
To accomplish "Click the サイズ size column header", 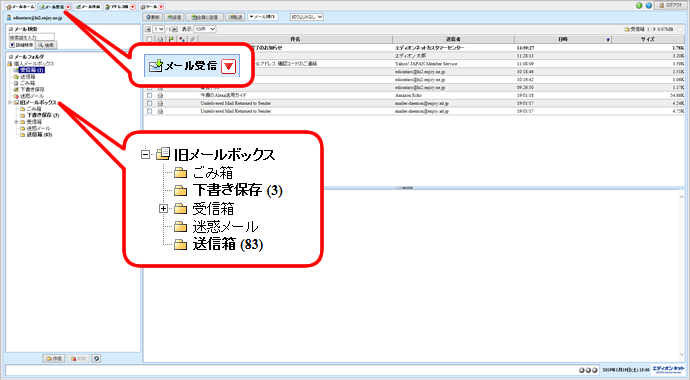I will [x=648, y=40].
